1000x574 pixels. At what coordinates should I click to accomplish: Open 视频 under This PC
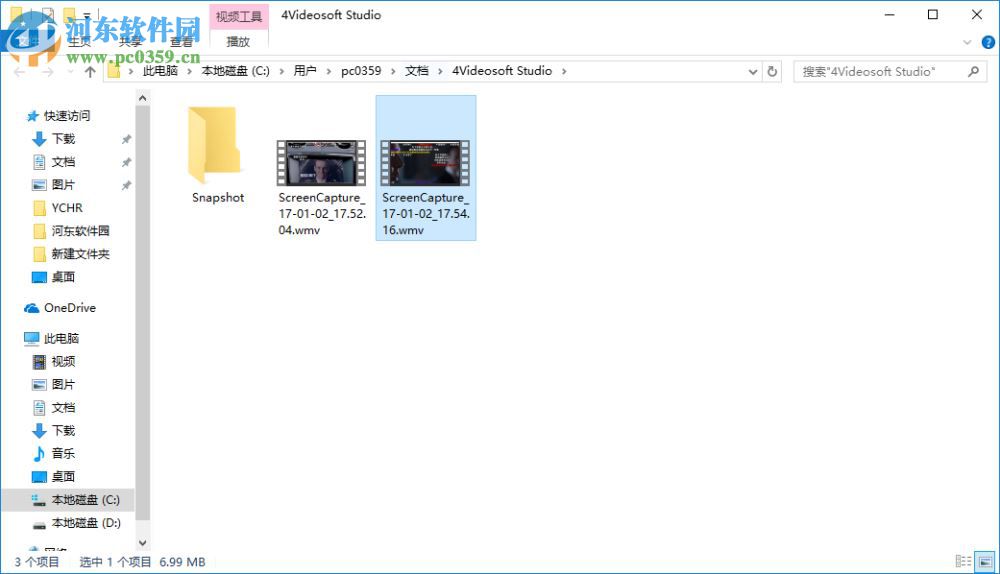(64, 362)
